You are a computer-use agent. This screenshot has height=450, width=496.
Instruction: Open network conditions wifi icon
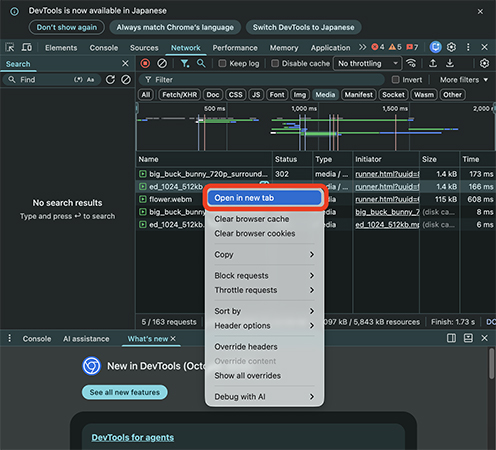[x=411, y=63]
